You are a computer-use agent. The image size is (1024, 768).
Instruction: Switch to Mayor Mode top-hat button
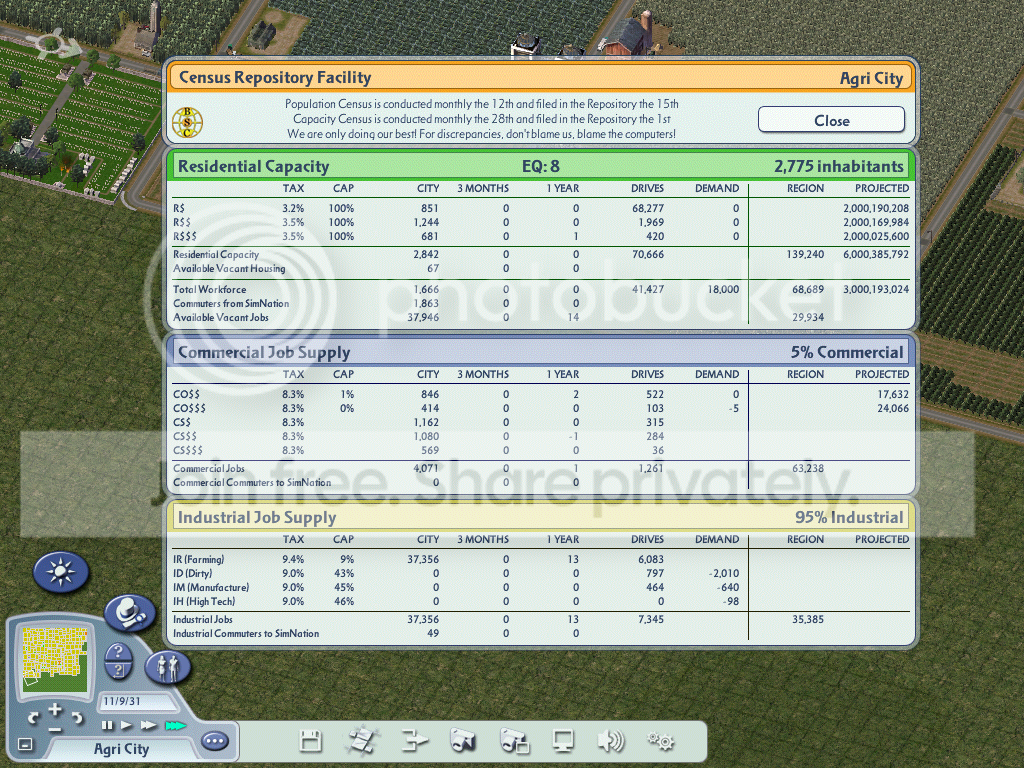tap(130, 613)
